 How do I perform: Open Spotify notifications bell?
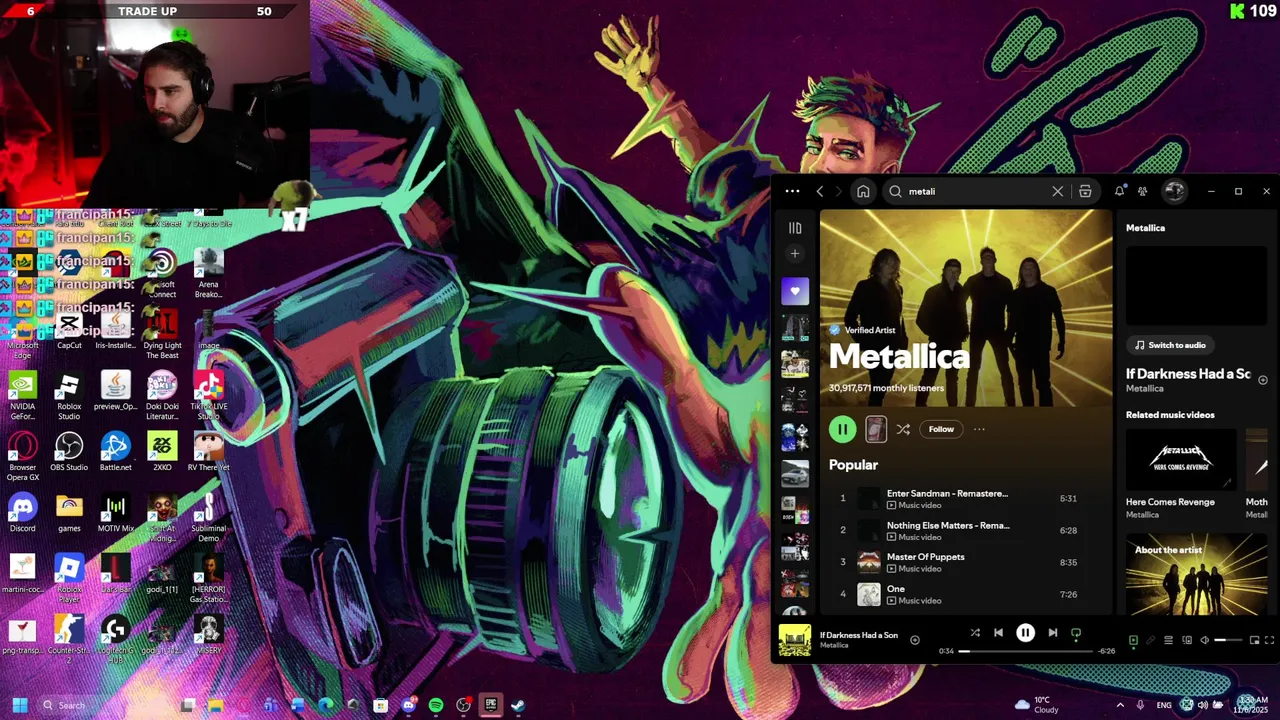click(x=1120, y=191)
